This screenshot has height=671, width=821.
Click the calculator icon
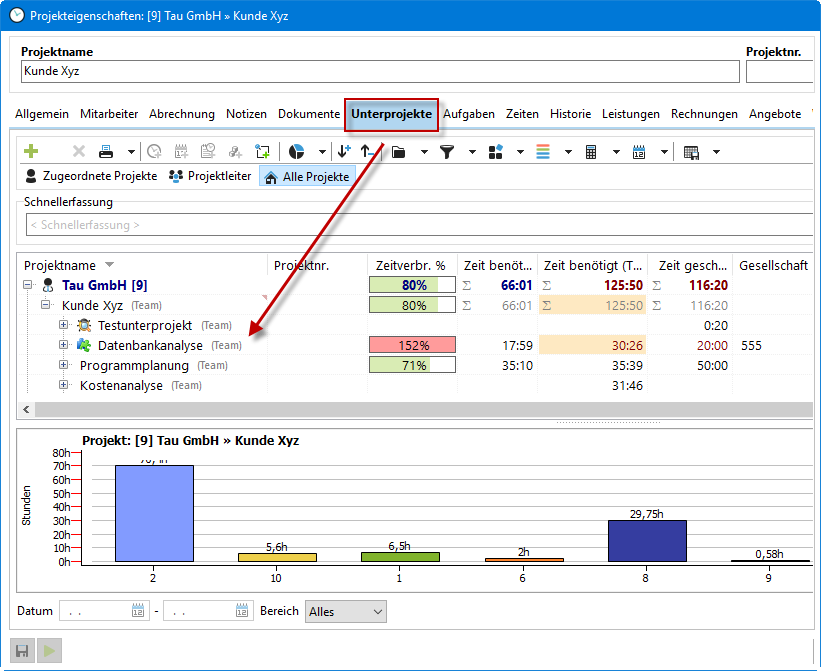pyautogui.click(x=591, y=152)
